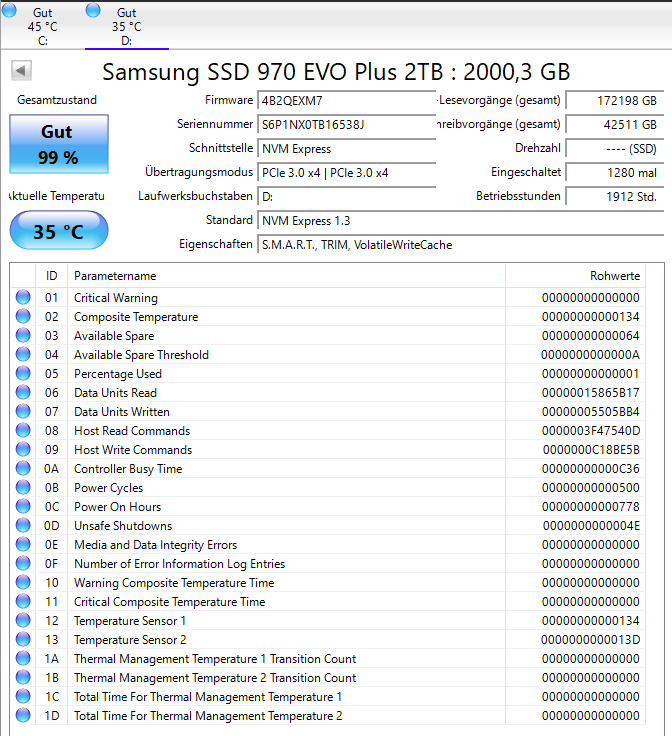Image resolution: width=672 pixels, height=736 pixels.
Task: Click the status orb for Critical Warning
Action: pos(23,297)
